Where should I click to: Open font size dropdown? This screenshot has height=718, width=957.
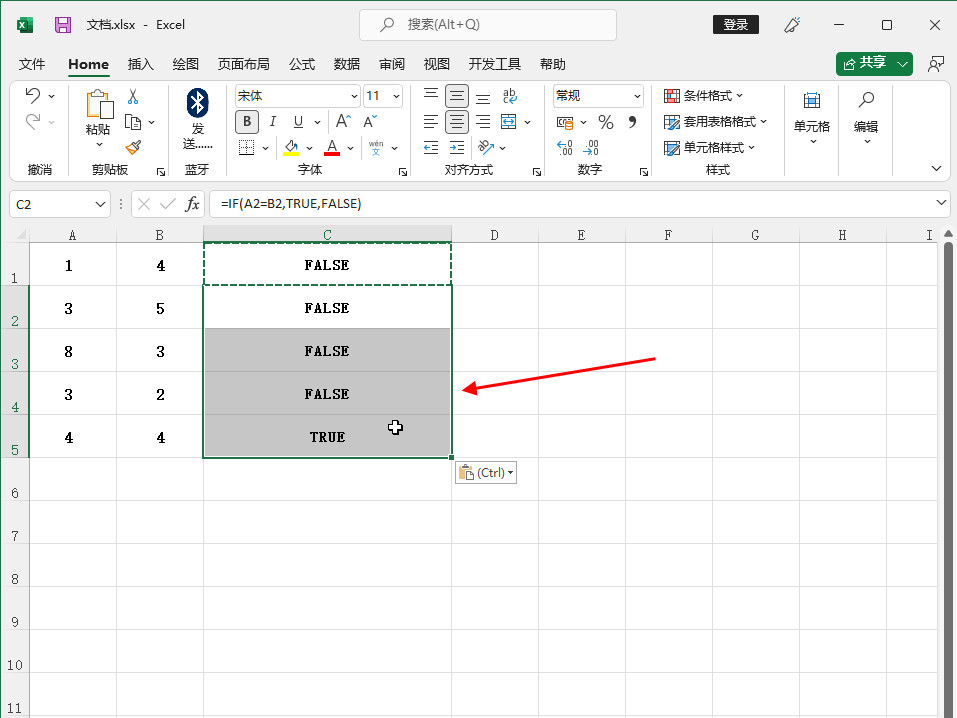(x=396, y=96)
